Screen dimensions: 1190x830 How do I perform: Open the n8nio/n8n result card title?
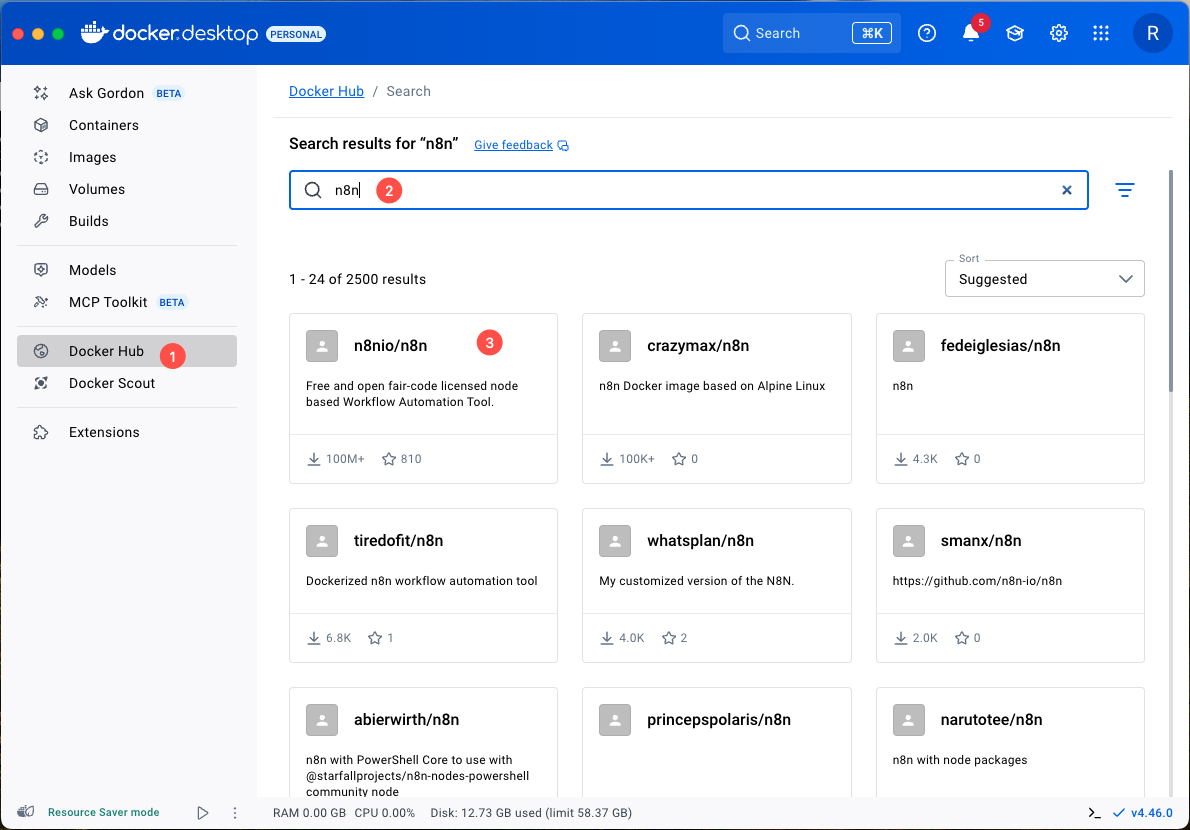point(390,346)
